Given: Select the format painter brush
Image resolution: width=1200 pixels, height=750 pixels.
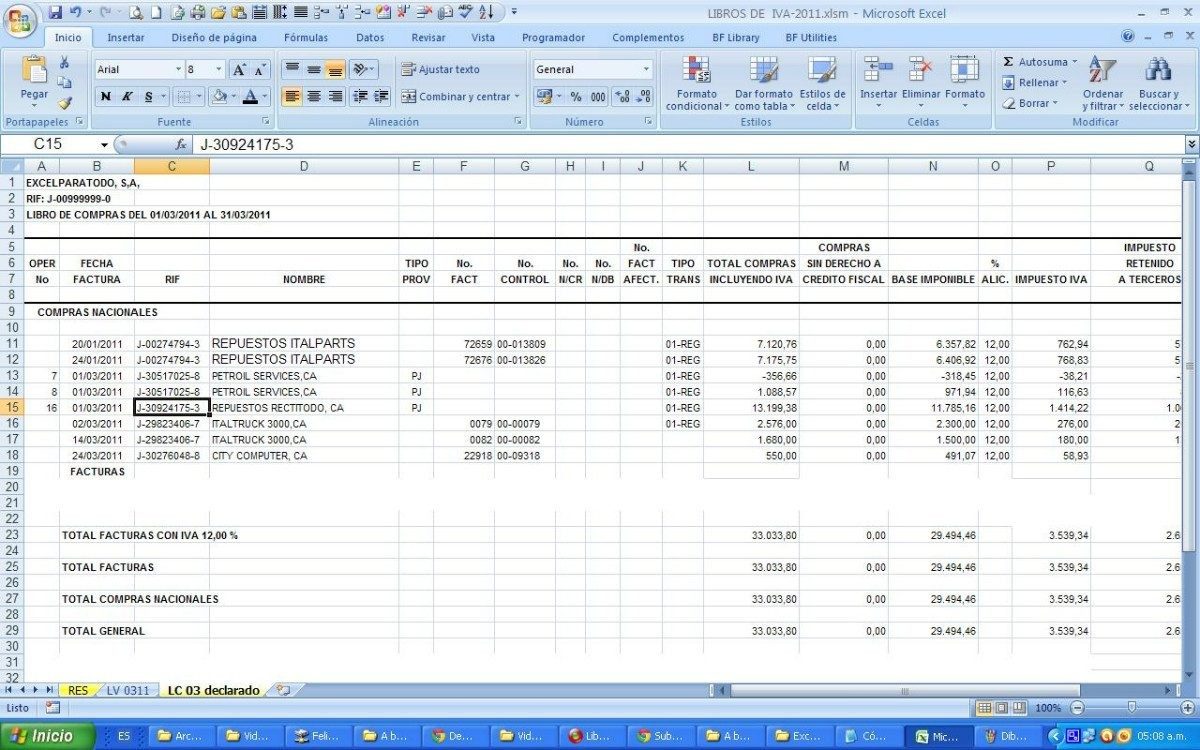Looking at the screenshot, I should pyautogui.click(x=65, y=102).
